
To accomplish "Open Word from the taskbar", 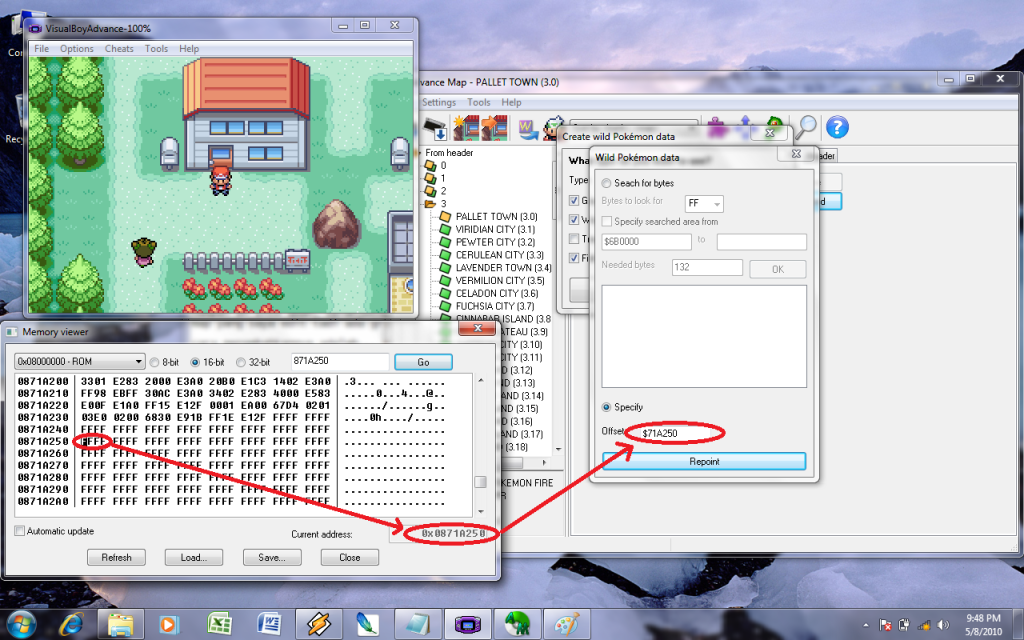I will 269,624.
